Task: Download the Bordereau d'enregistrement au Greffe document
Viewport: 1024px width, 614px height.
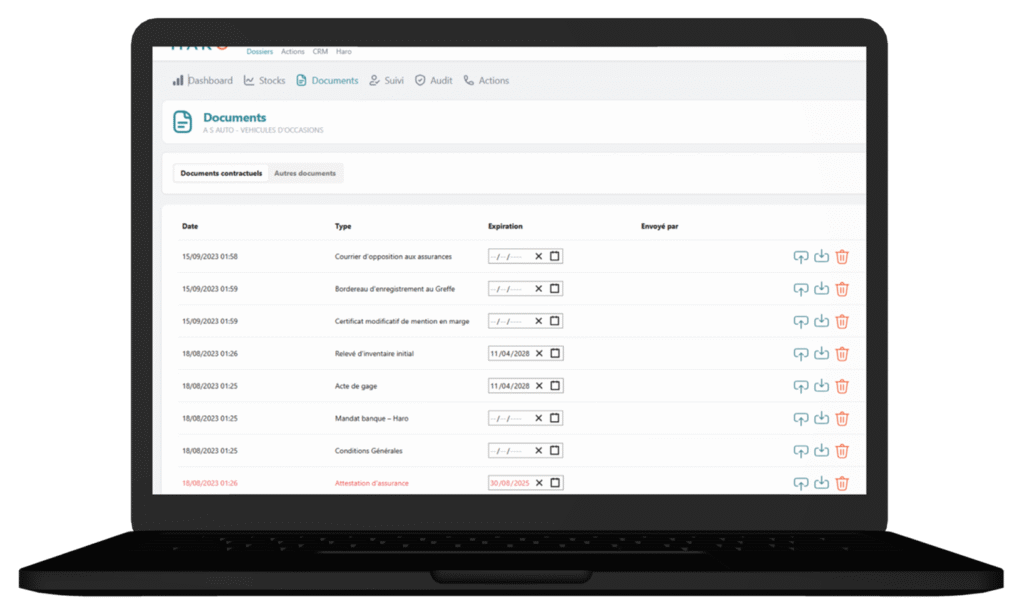Action: 821,289
